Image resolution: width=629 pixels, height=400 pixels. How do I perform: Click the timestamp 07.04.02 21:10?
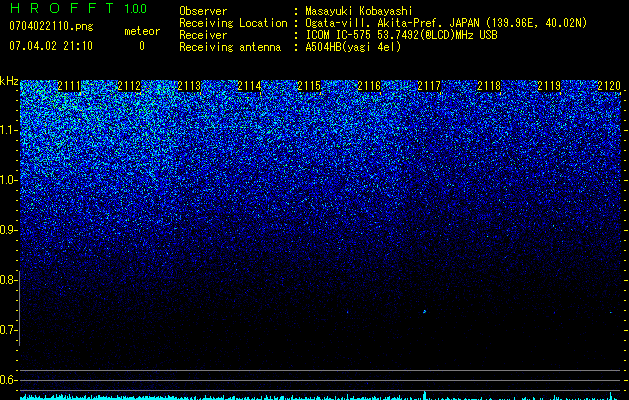(51, 45)
